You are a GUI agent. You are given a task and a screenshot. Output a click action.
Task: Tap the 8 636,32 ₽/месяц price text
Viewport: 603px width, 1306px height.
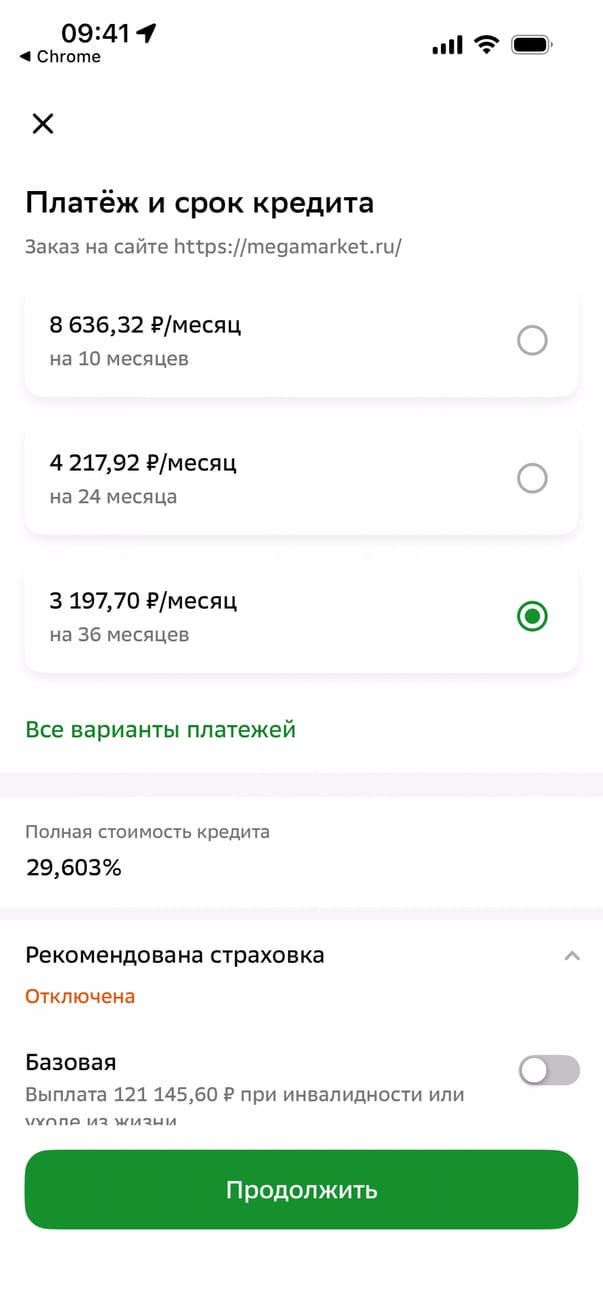[145, 325]
